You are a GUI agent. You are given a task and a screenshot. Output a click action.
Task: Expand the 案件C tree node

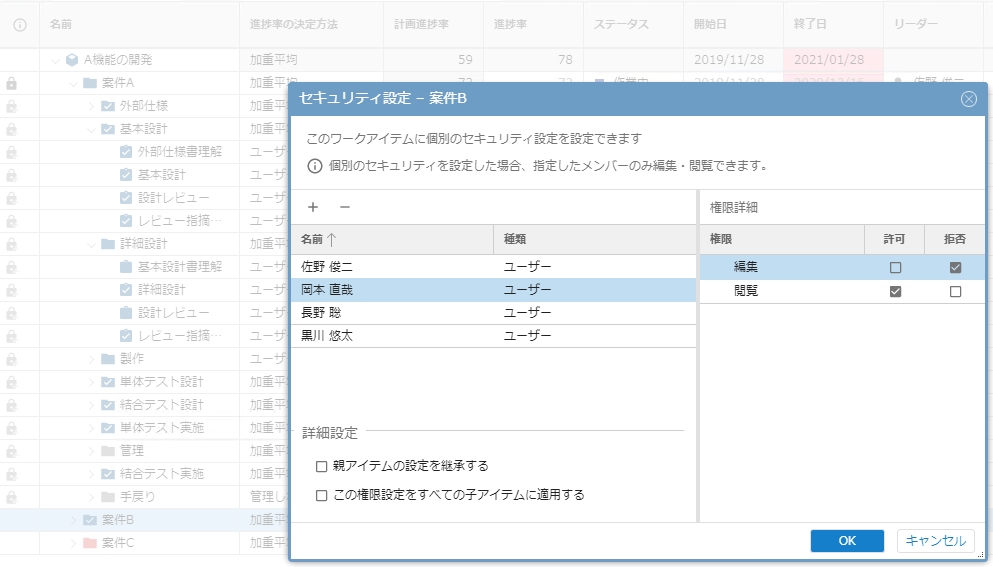coord(73,543)
